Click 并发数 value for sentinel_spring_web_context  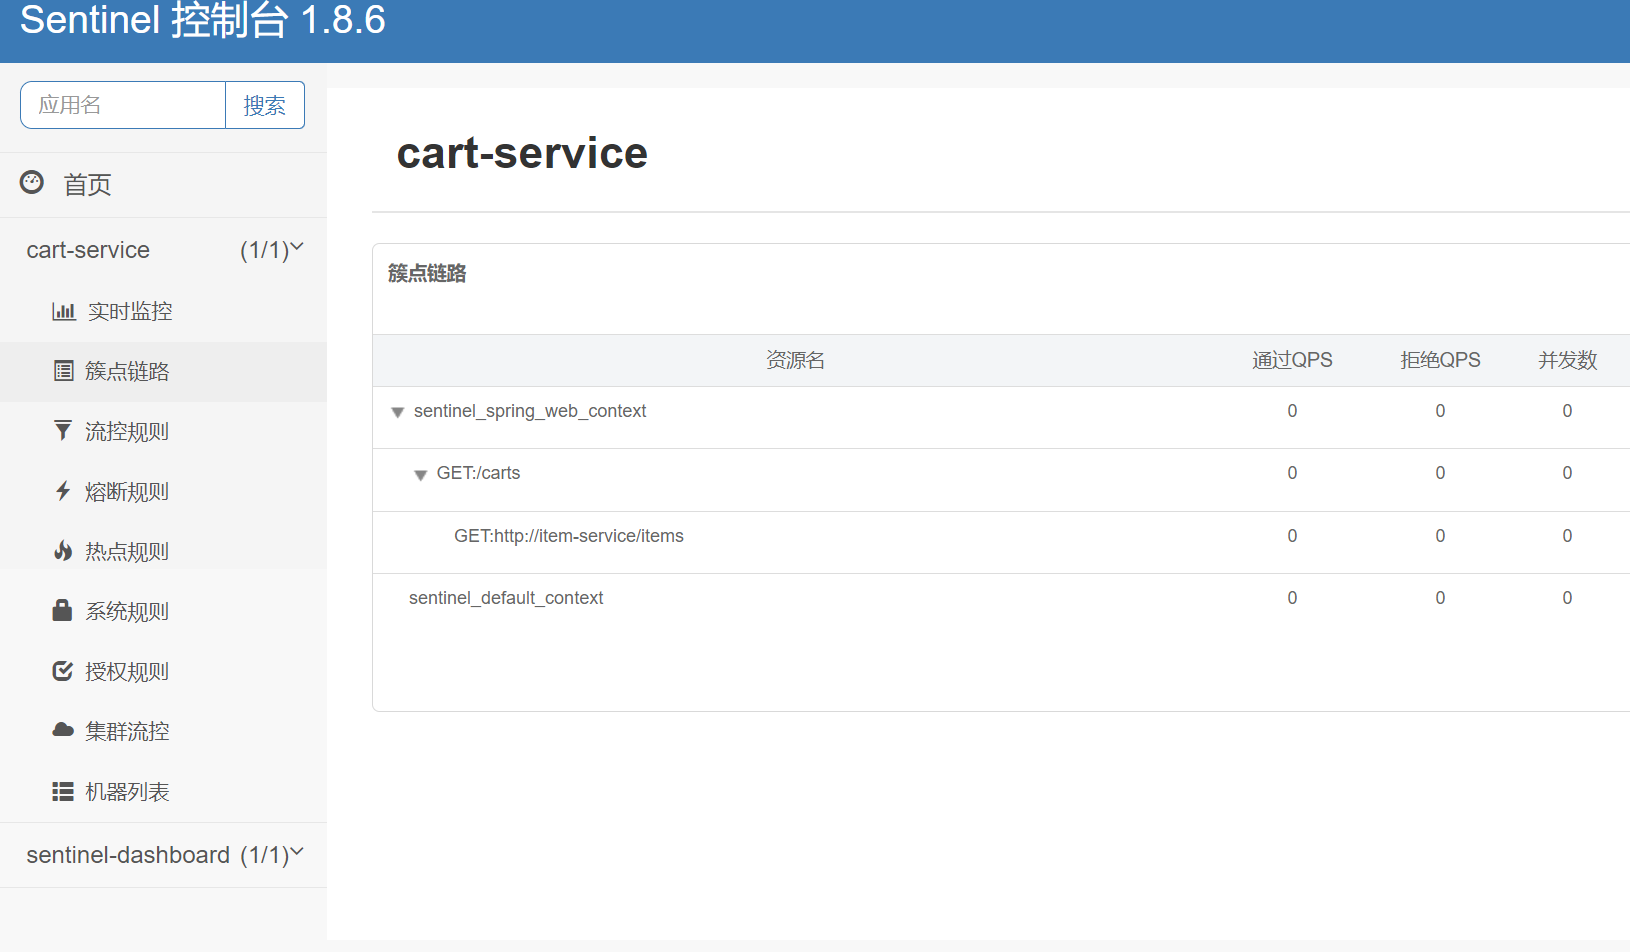coord(1567,411)
